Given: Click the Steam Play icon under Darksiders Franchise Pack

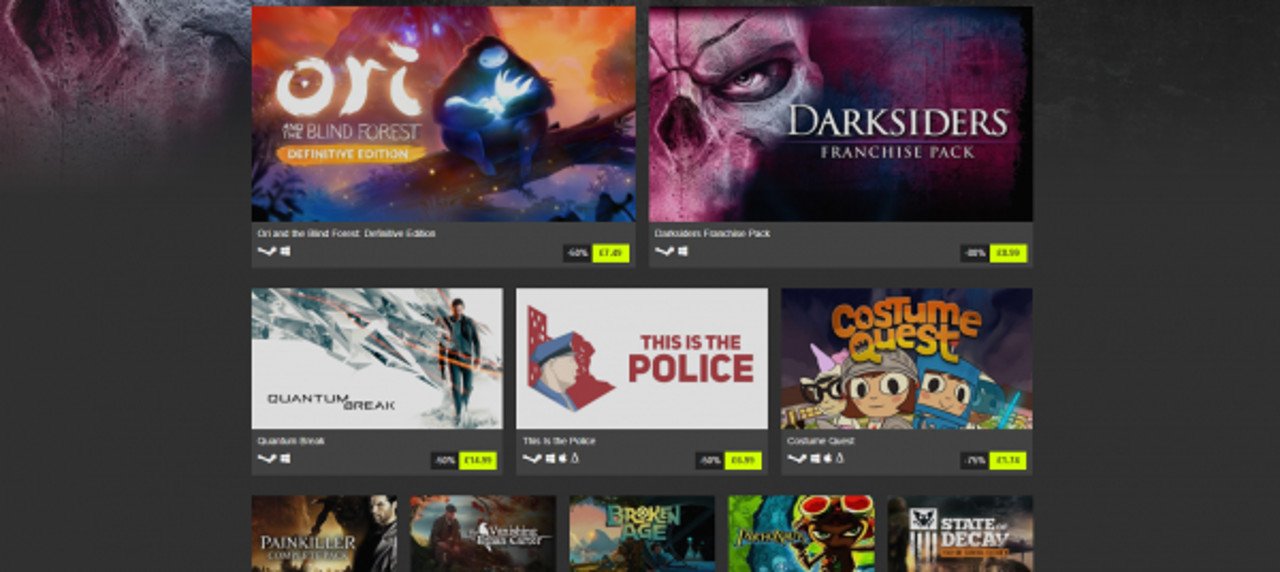Looking at the screenshot, I should pos(664,252).
